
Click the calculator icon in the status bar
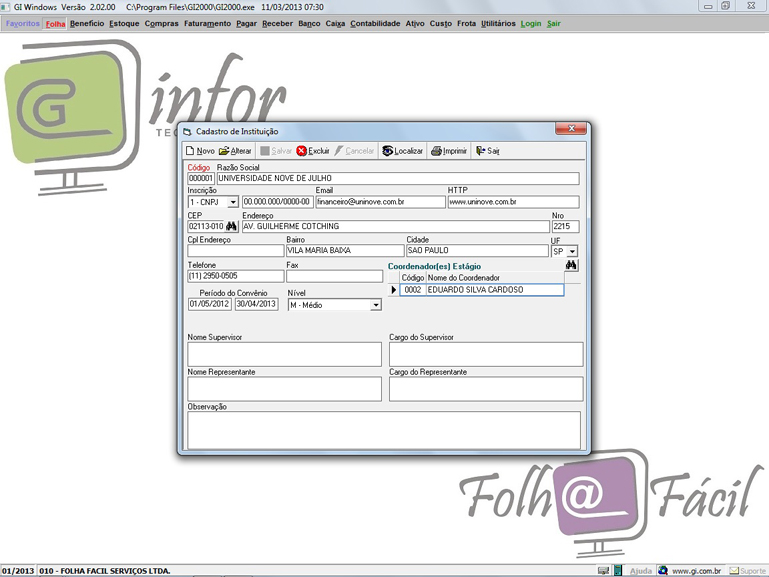(618, 571)
